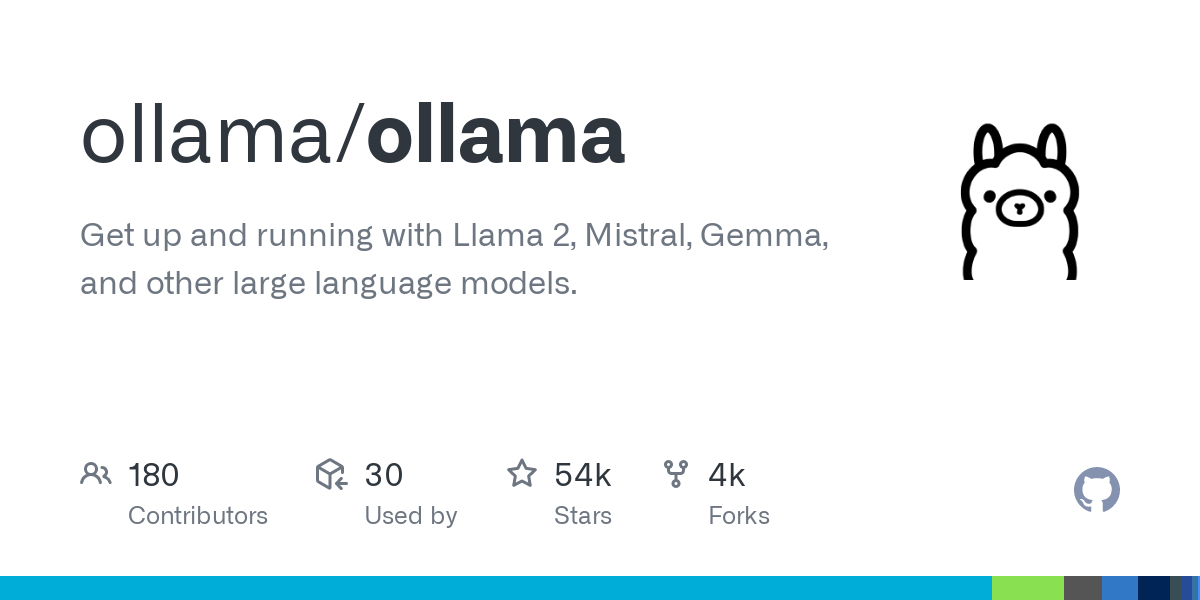Screen dimensions: 1200x600
Task: Click the contributors people icon
Action: point(96,474)
